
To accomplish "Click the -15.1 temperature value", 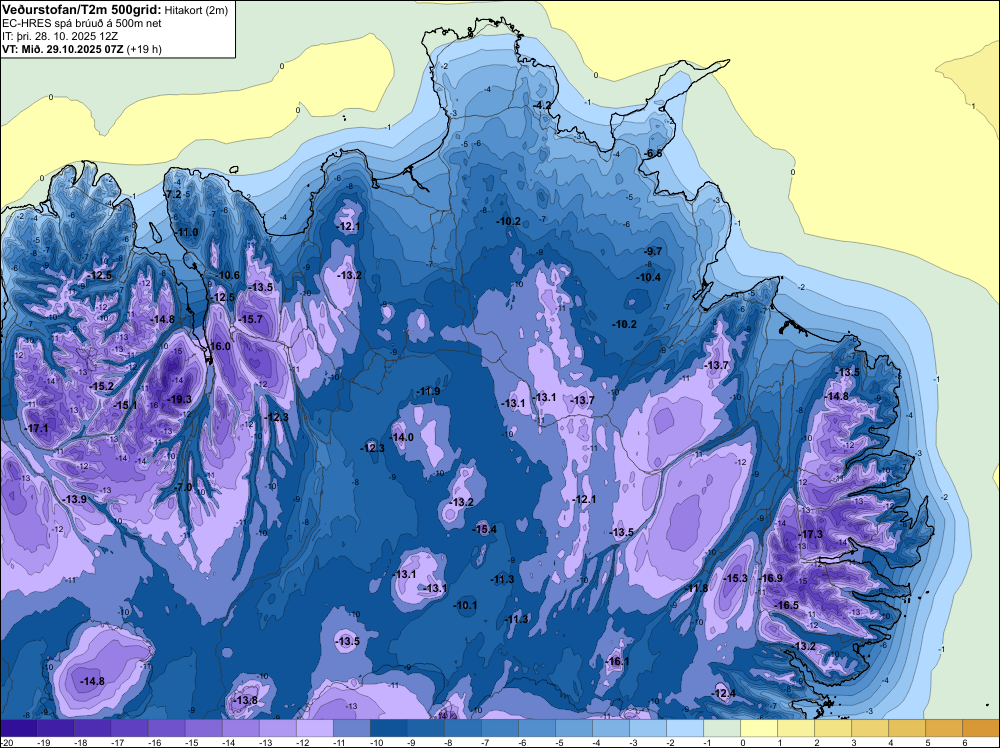I will [125, 405].
